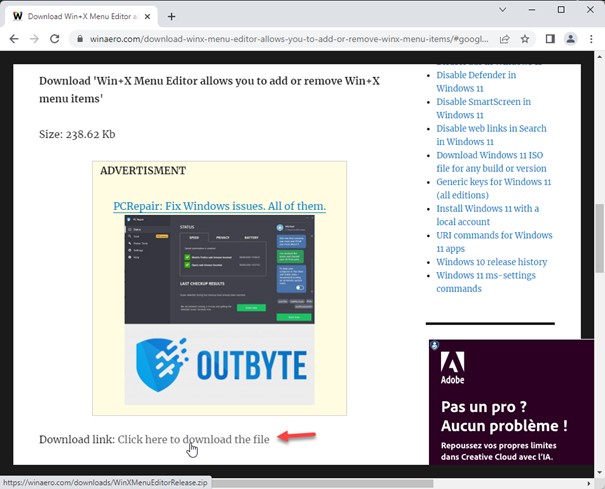Image resolution: width=605 pixels, height=489 pixels.
Task: Click the Size: 238.62 Kb text
Action: [x=77, y=134]
